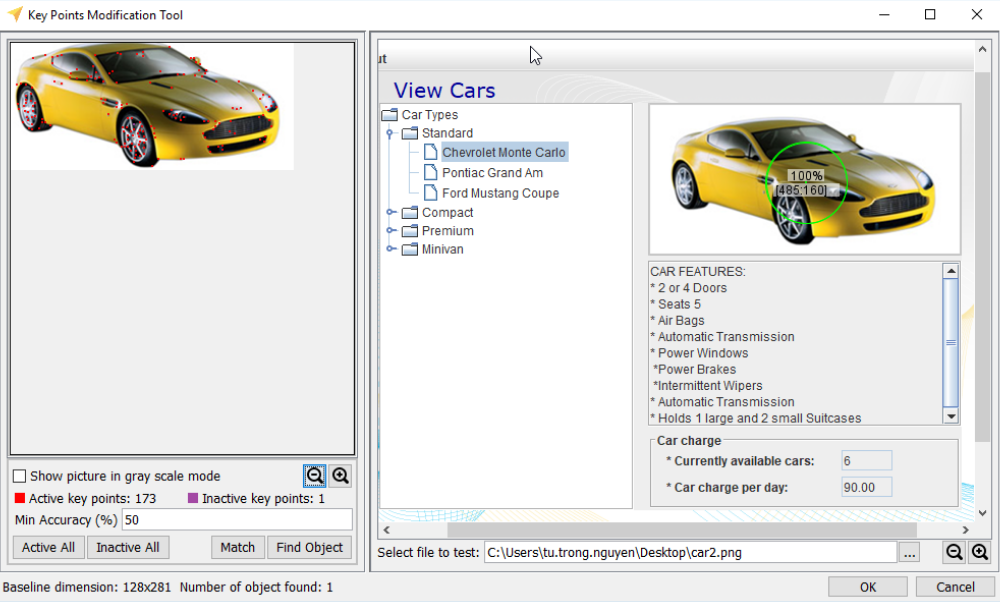This screenshot has height=602, width=1000.
Task: Click the Car charge per day field
Action: pyautogui.click(x=866, y=487)
